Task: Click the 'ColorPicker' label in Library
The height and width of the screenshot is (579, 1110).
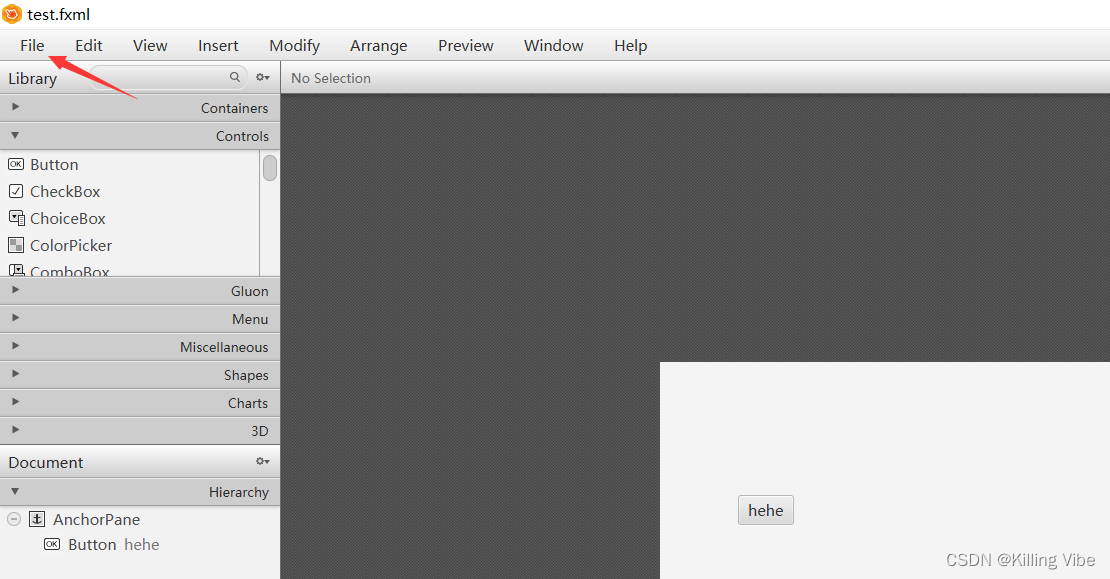Action: pos(71,246)
